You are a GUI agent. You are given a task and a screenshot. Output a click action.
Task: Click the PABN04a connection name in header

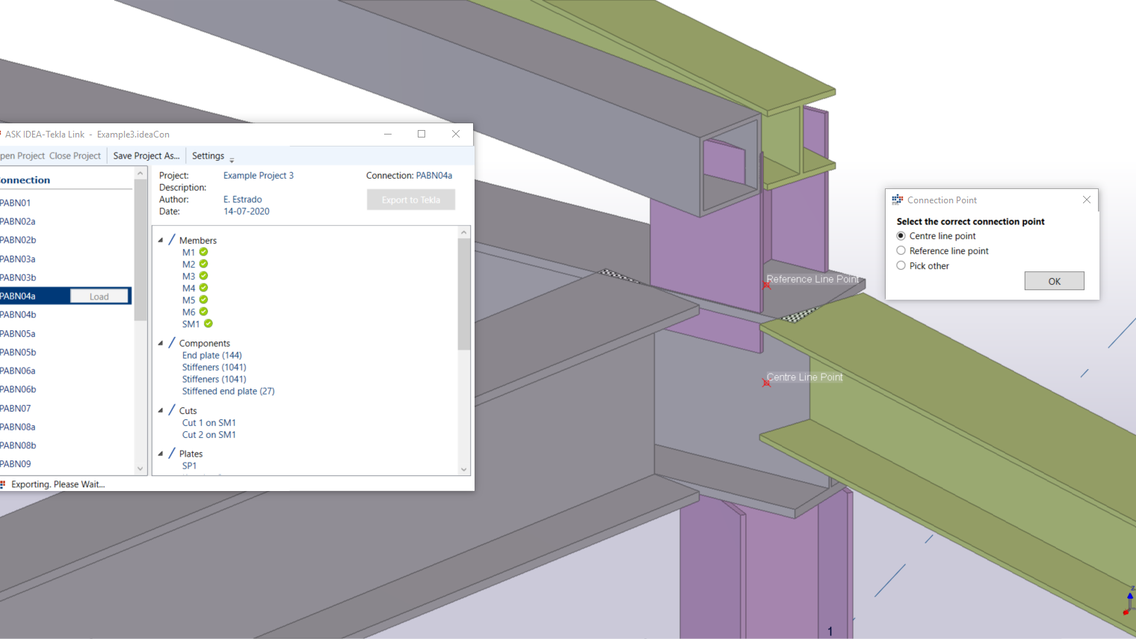(x=434, y=175)
